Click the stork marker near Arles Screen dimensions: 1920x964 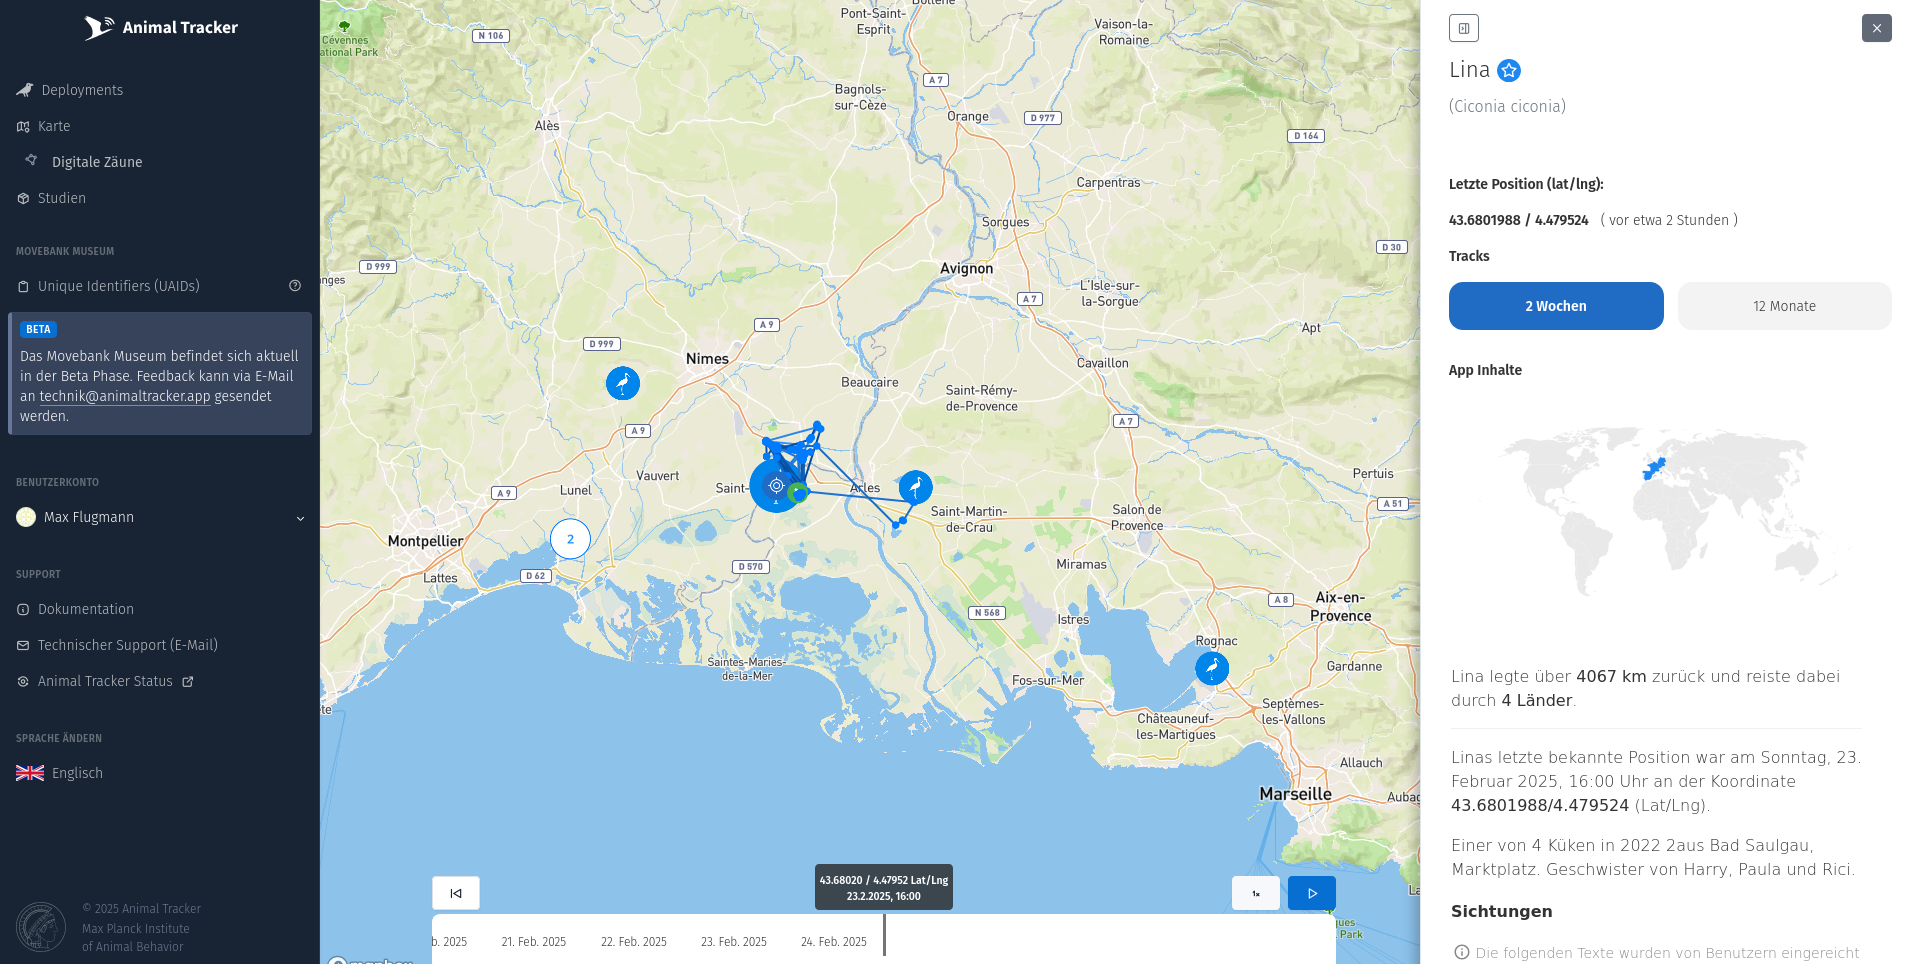pos(915,487)
